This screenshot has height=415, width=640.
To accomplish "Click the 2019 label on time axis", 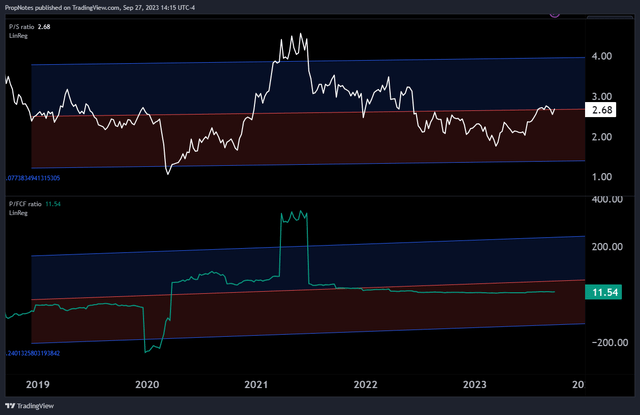I will [x=38, y=384].
